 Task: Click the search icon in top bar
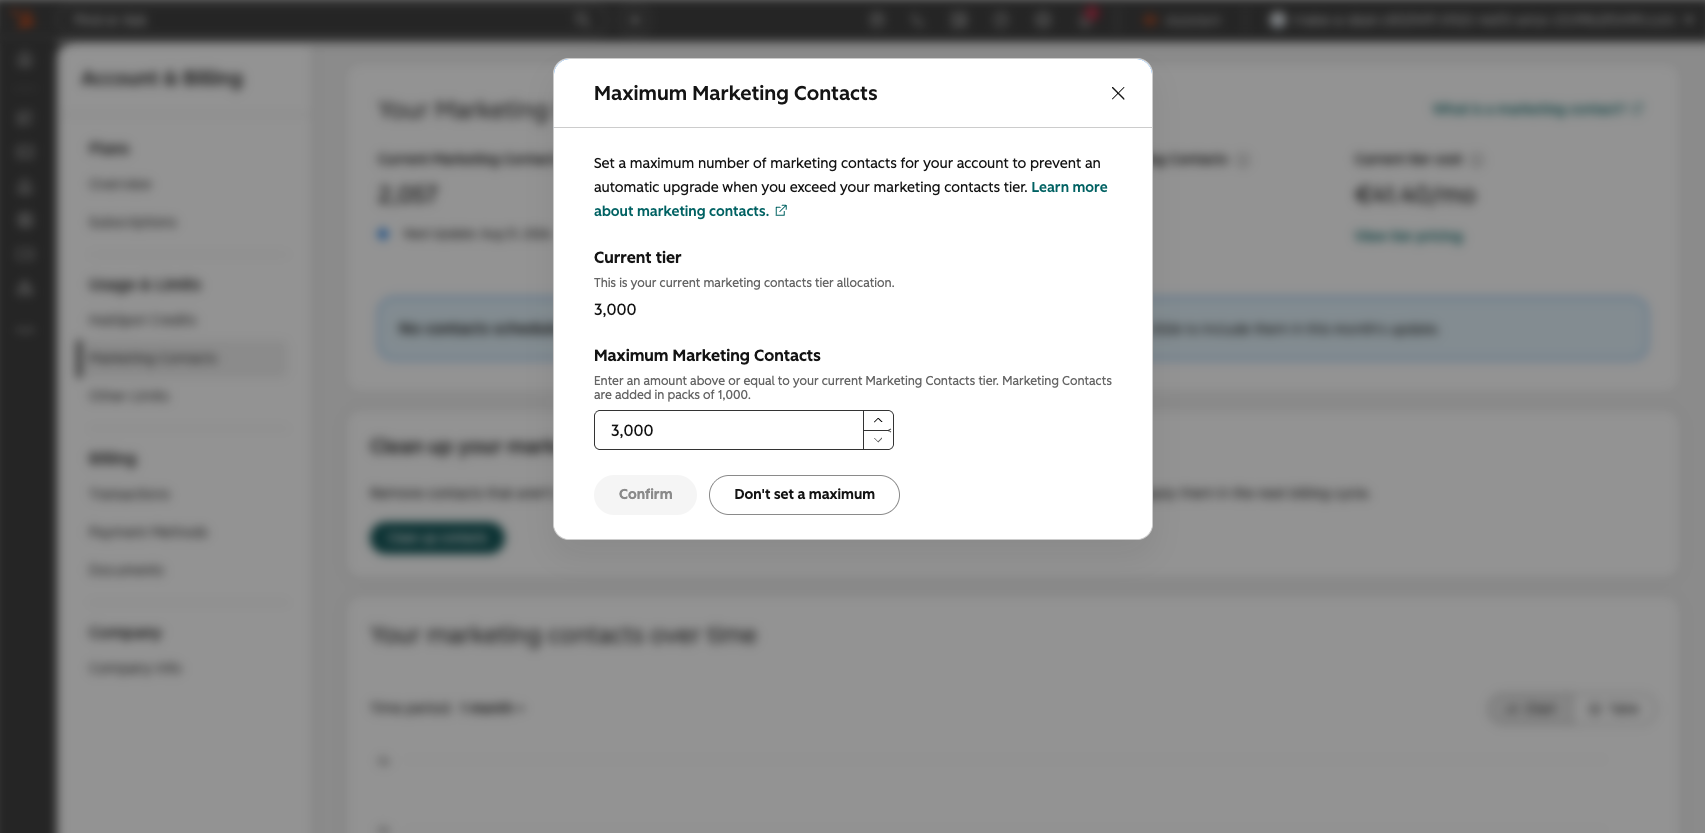(583, 20)
